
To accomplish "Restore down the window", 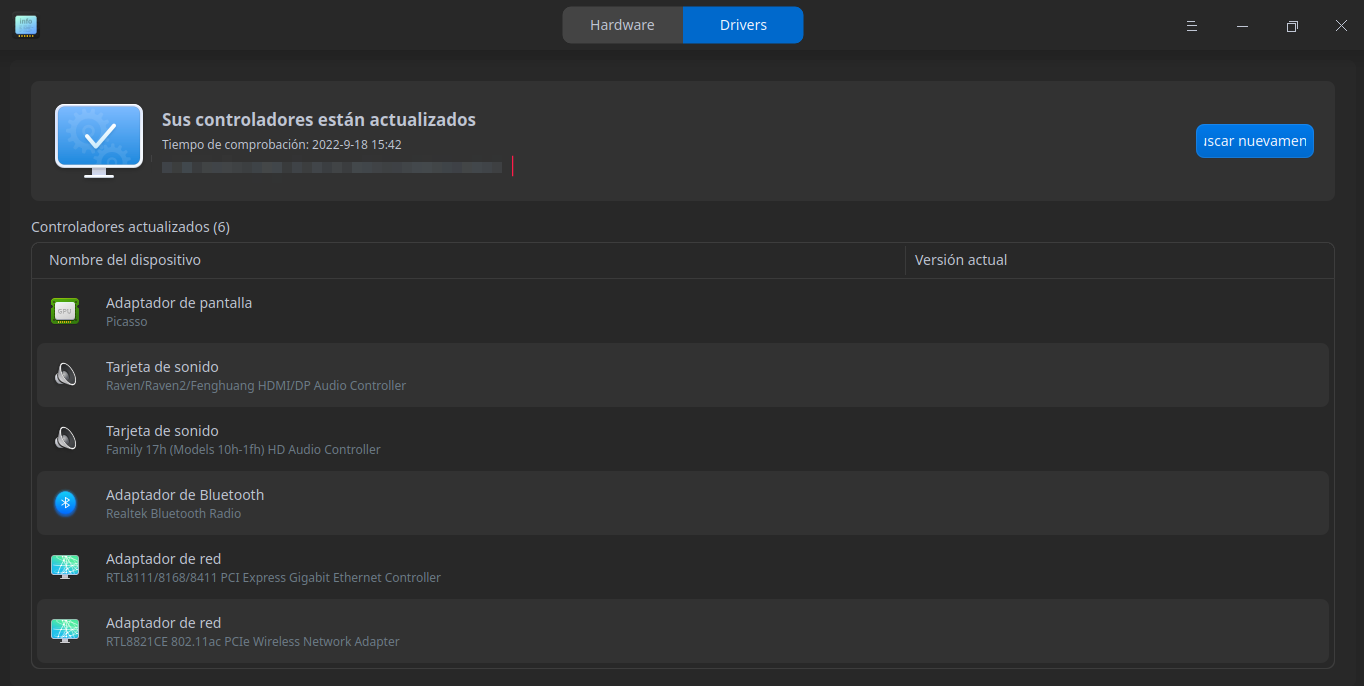I will click(x=1292, y=26).
